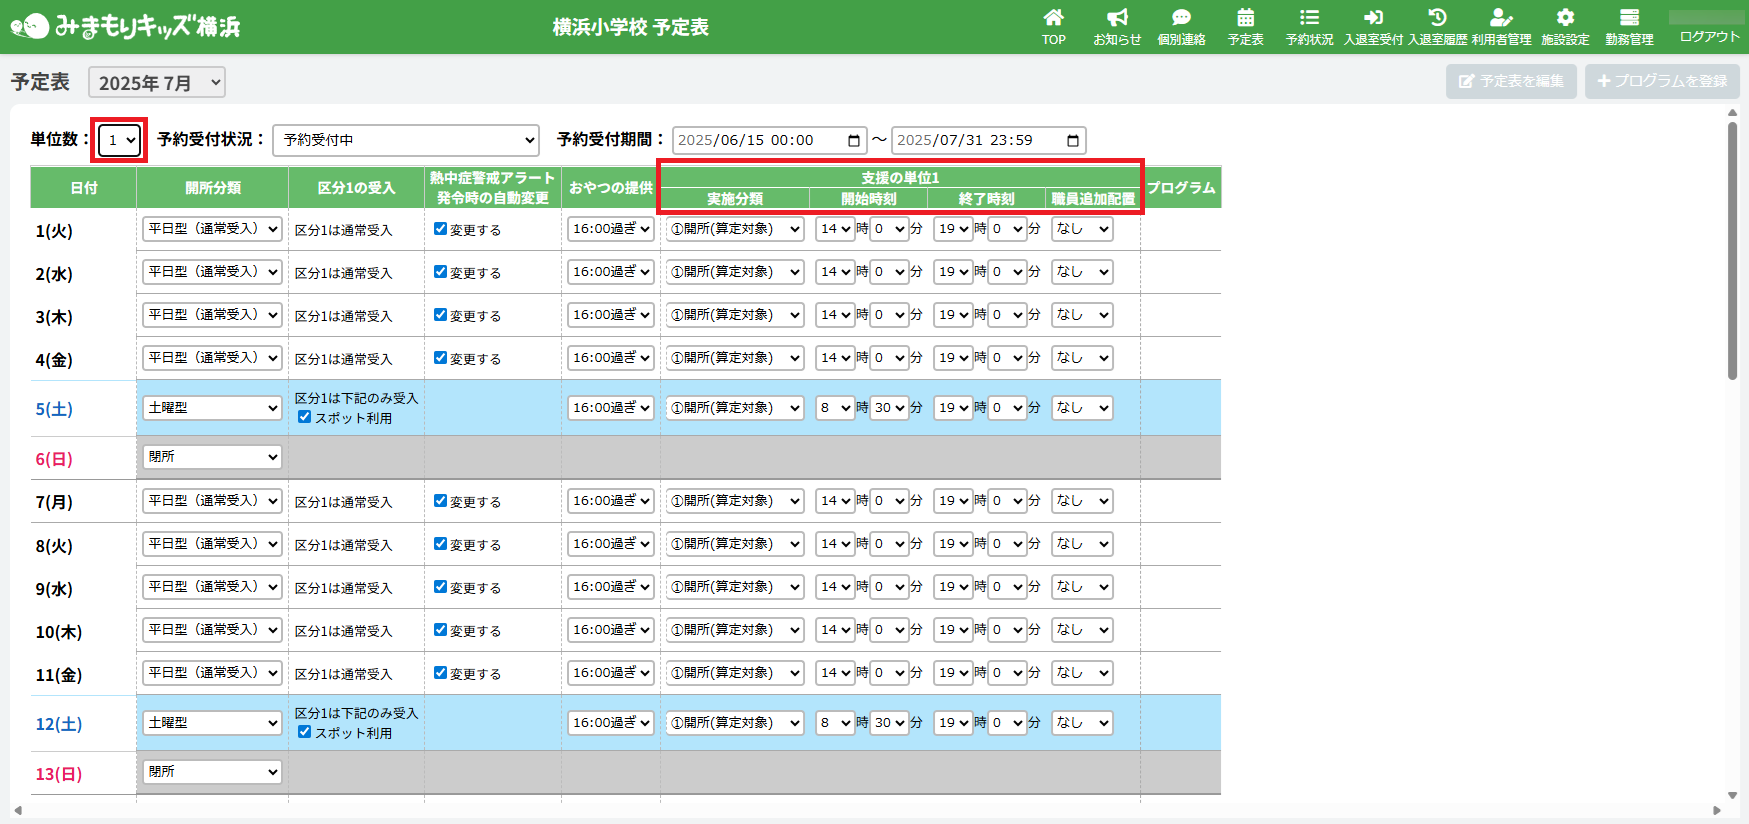Click the プログラムを登録 button
The height and width of the screenshot is (824, 1749).
tap(1662, 81)
